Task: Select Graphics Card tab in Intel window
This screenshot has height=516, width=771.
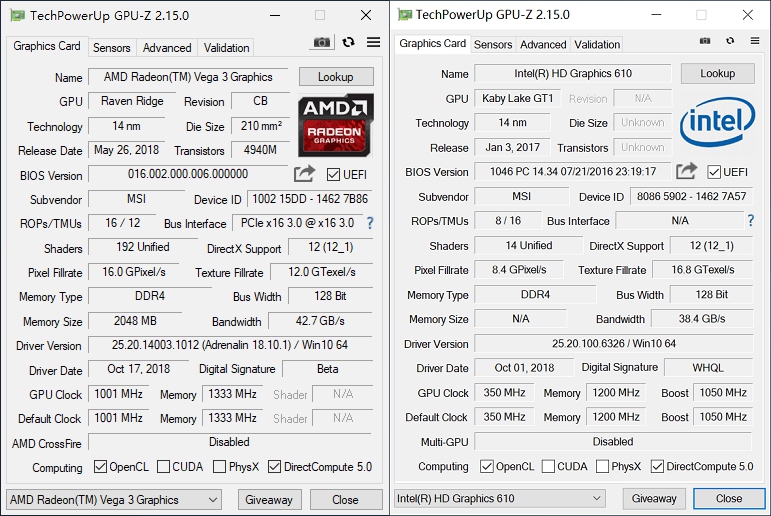Action: tap(432, 43)
